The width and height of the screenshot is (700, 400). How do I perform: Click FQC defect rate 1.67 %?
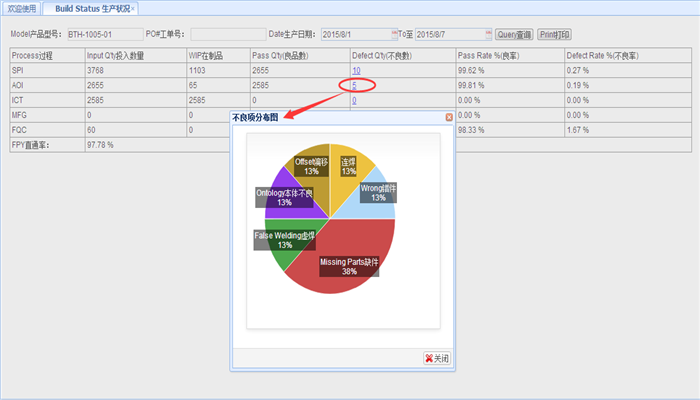[578, 130]
